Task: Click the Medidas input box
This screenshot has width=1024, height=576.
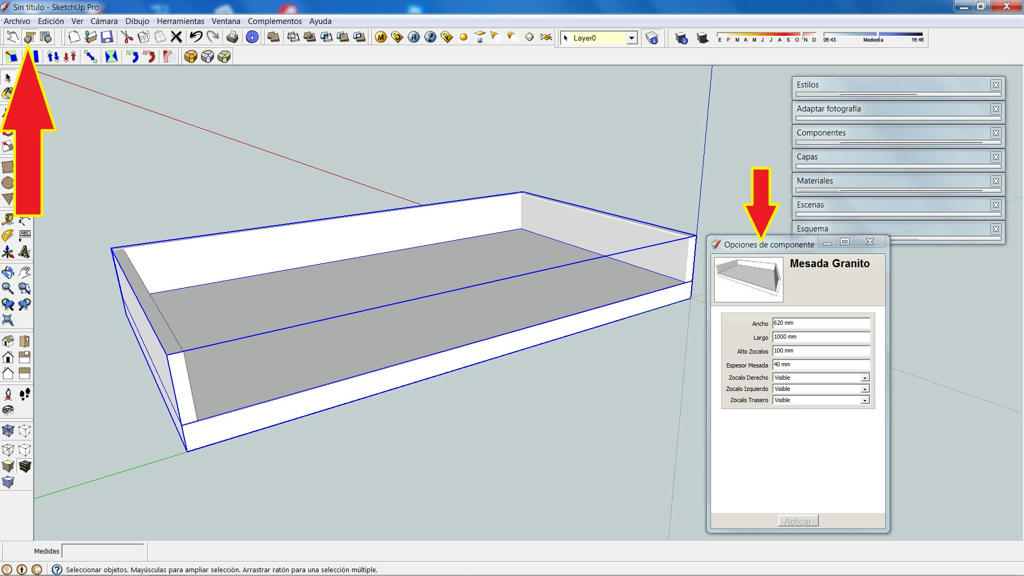Action: click(x=103, y=551)
